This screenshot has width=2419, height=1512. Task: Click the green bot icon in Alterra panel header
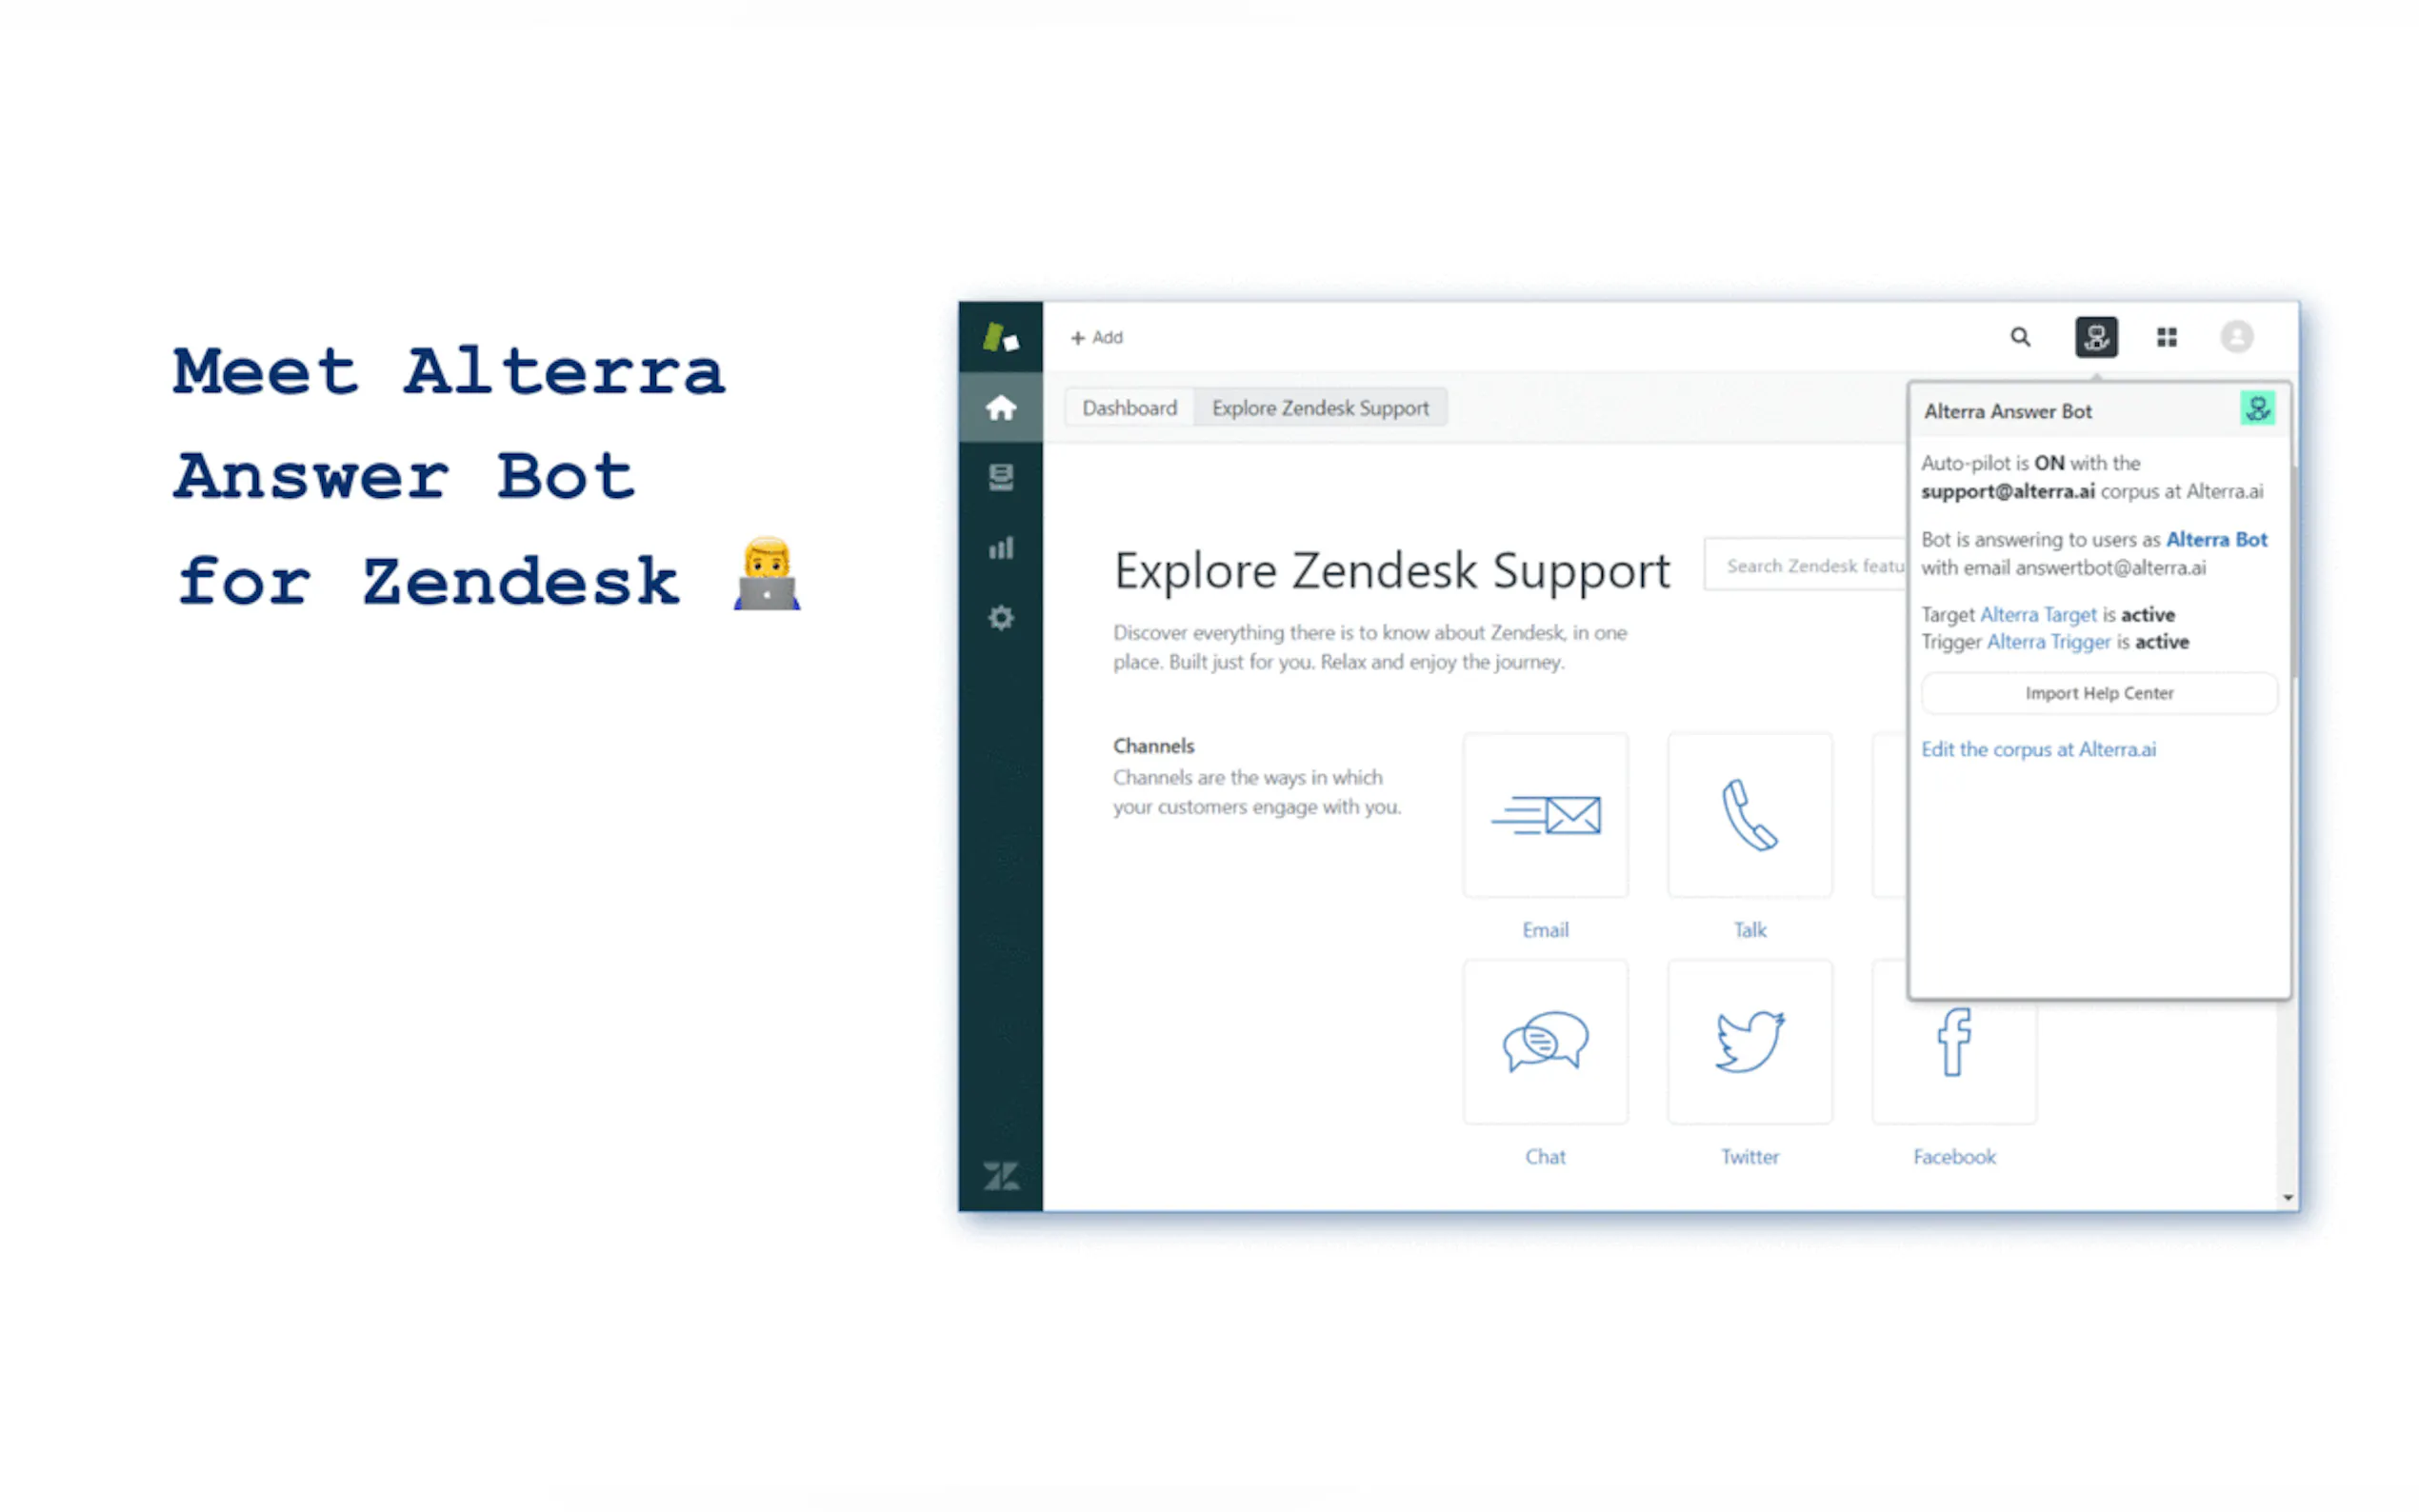(x=2257, y=408)
